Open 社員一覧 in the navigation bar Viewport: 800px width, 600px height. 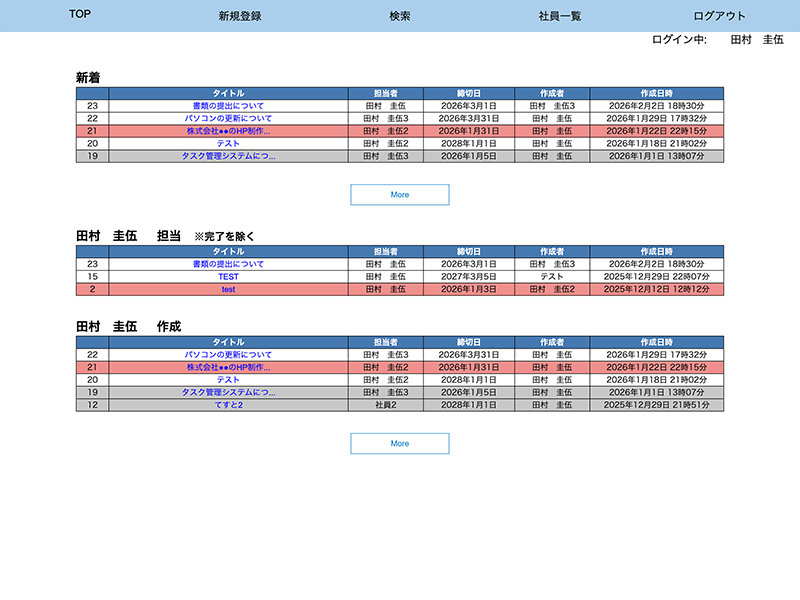click(559, 16)
